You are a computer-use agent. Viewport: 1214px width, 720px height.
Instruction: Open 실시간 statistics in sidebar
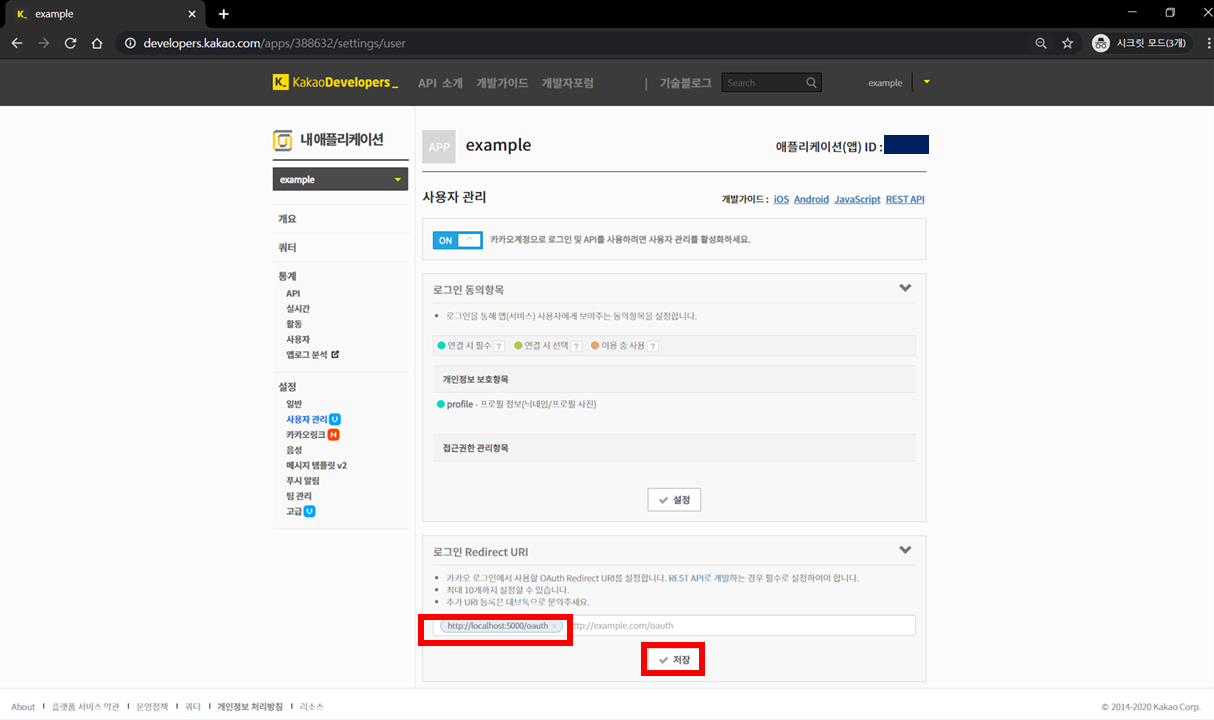[298, 309]
